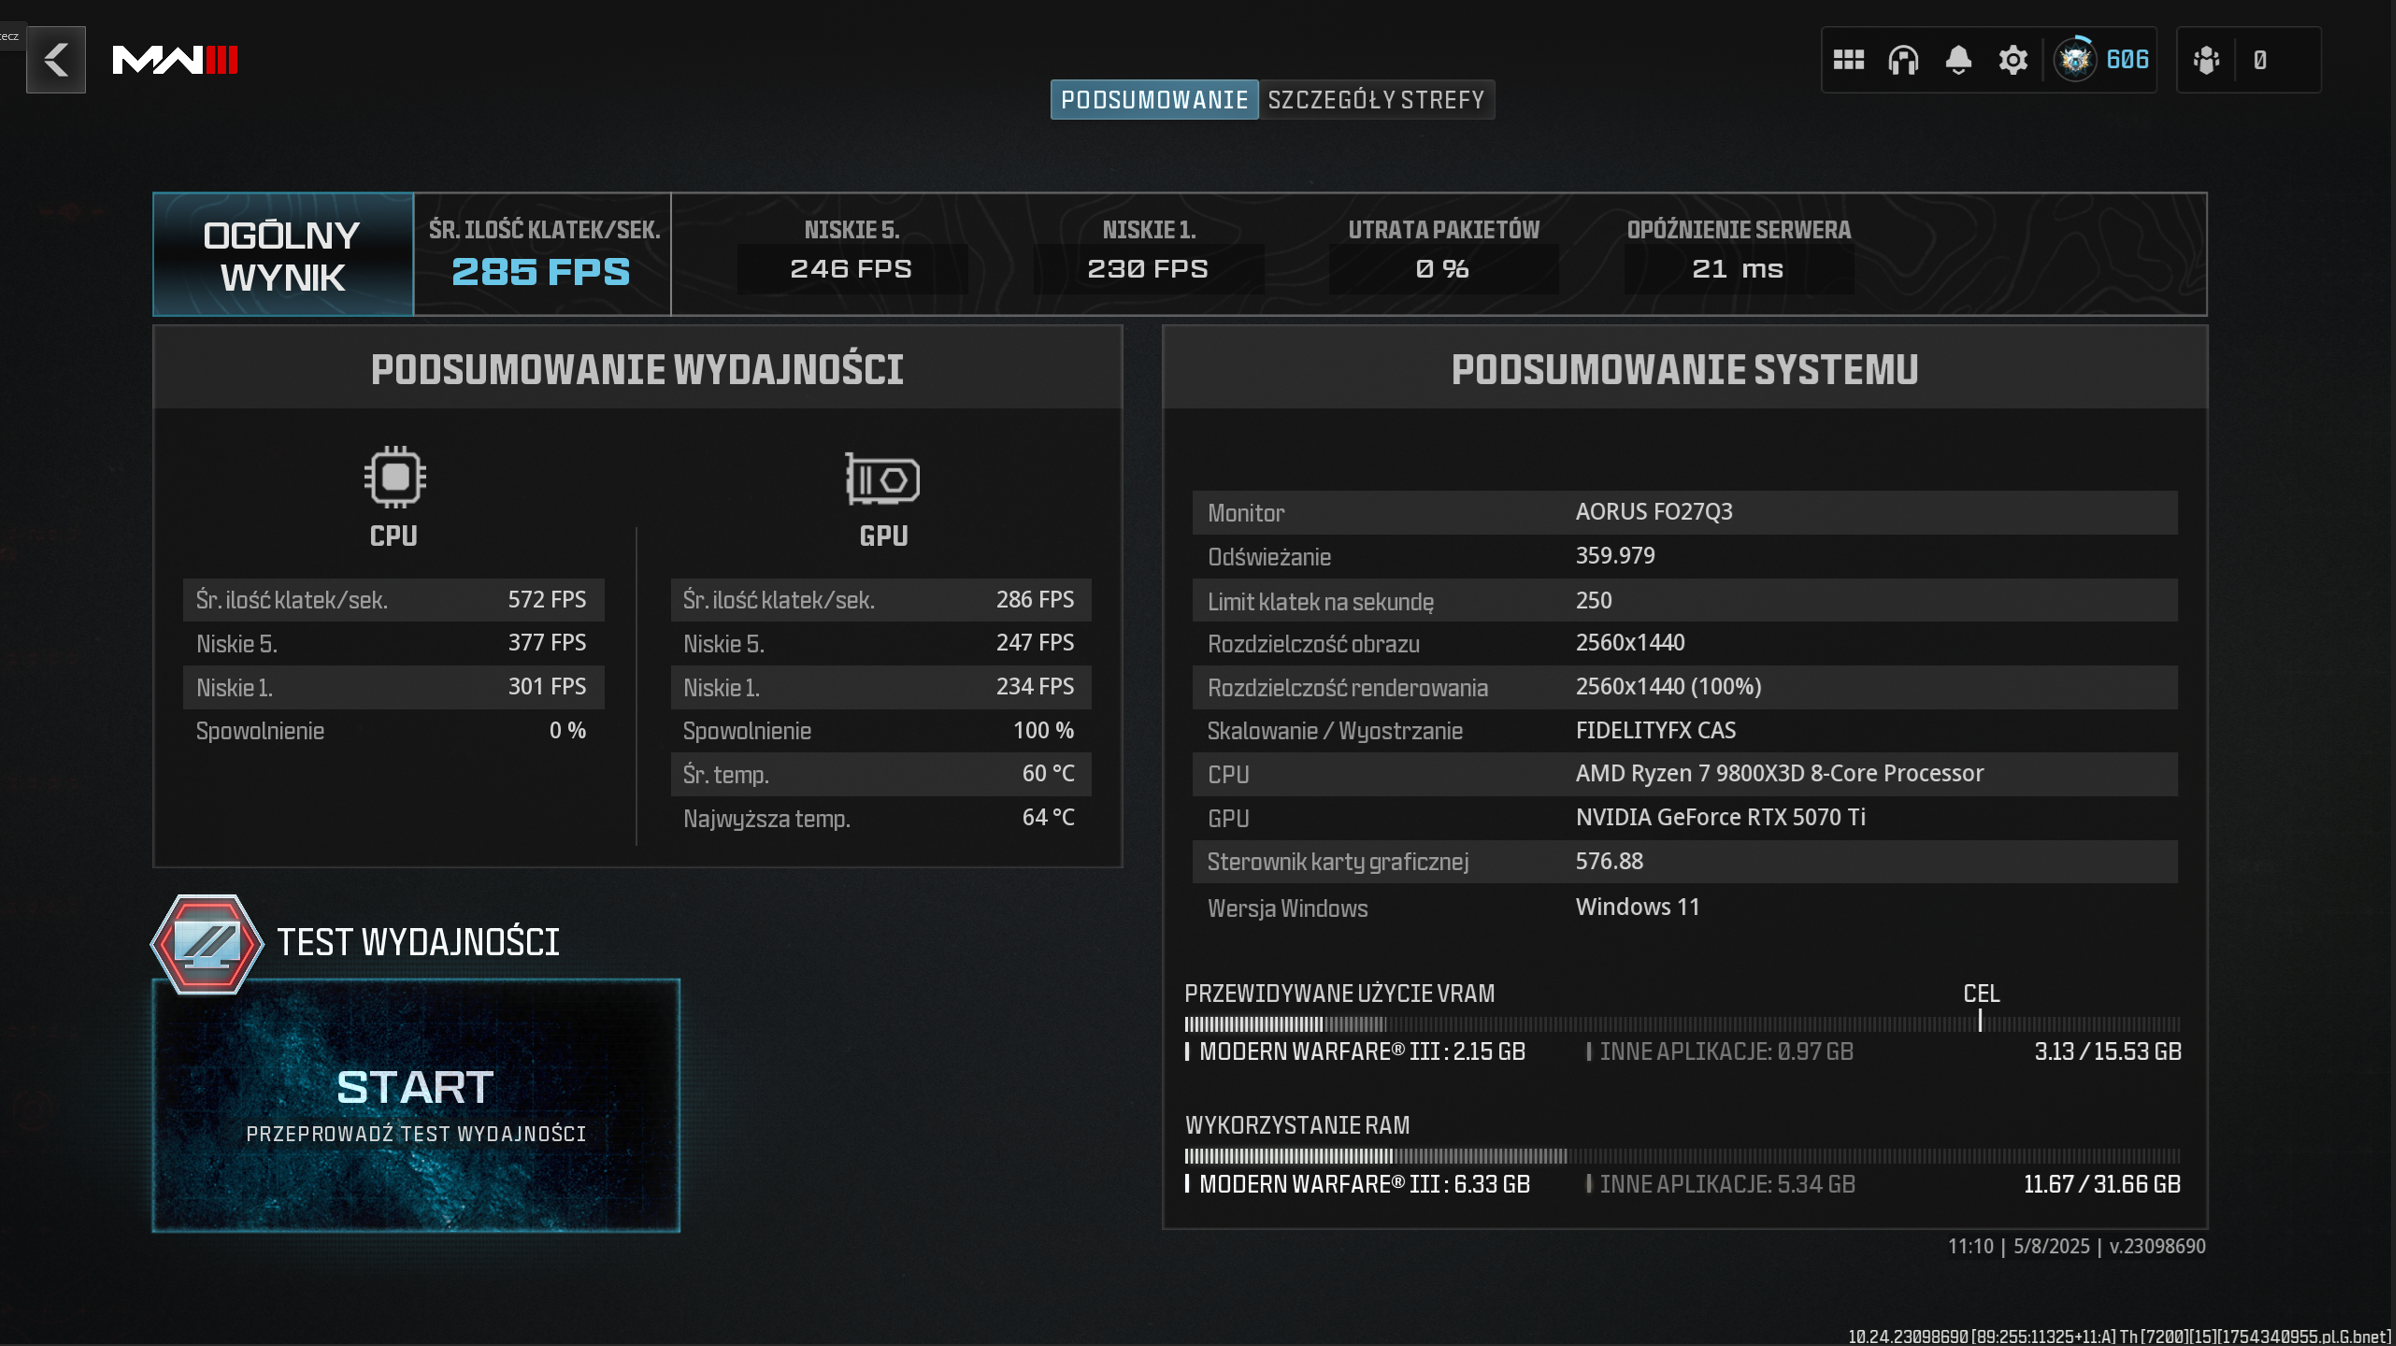The image size is (2396, 1346).
Task: Click the Ogólny Wynik panel
Action: 283,255
